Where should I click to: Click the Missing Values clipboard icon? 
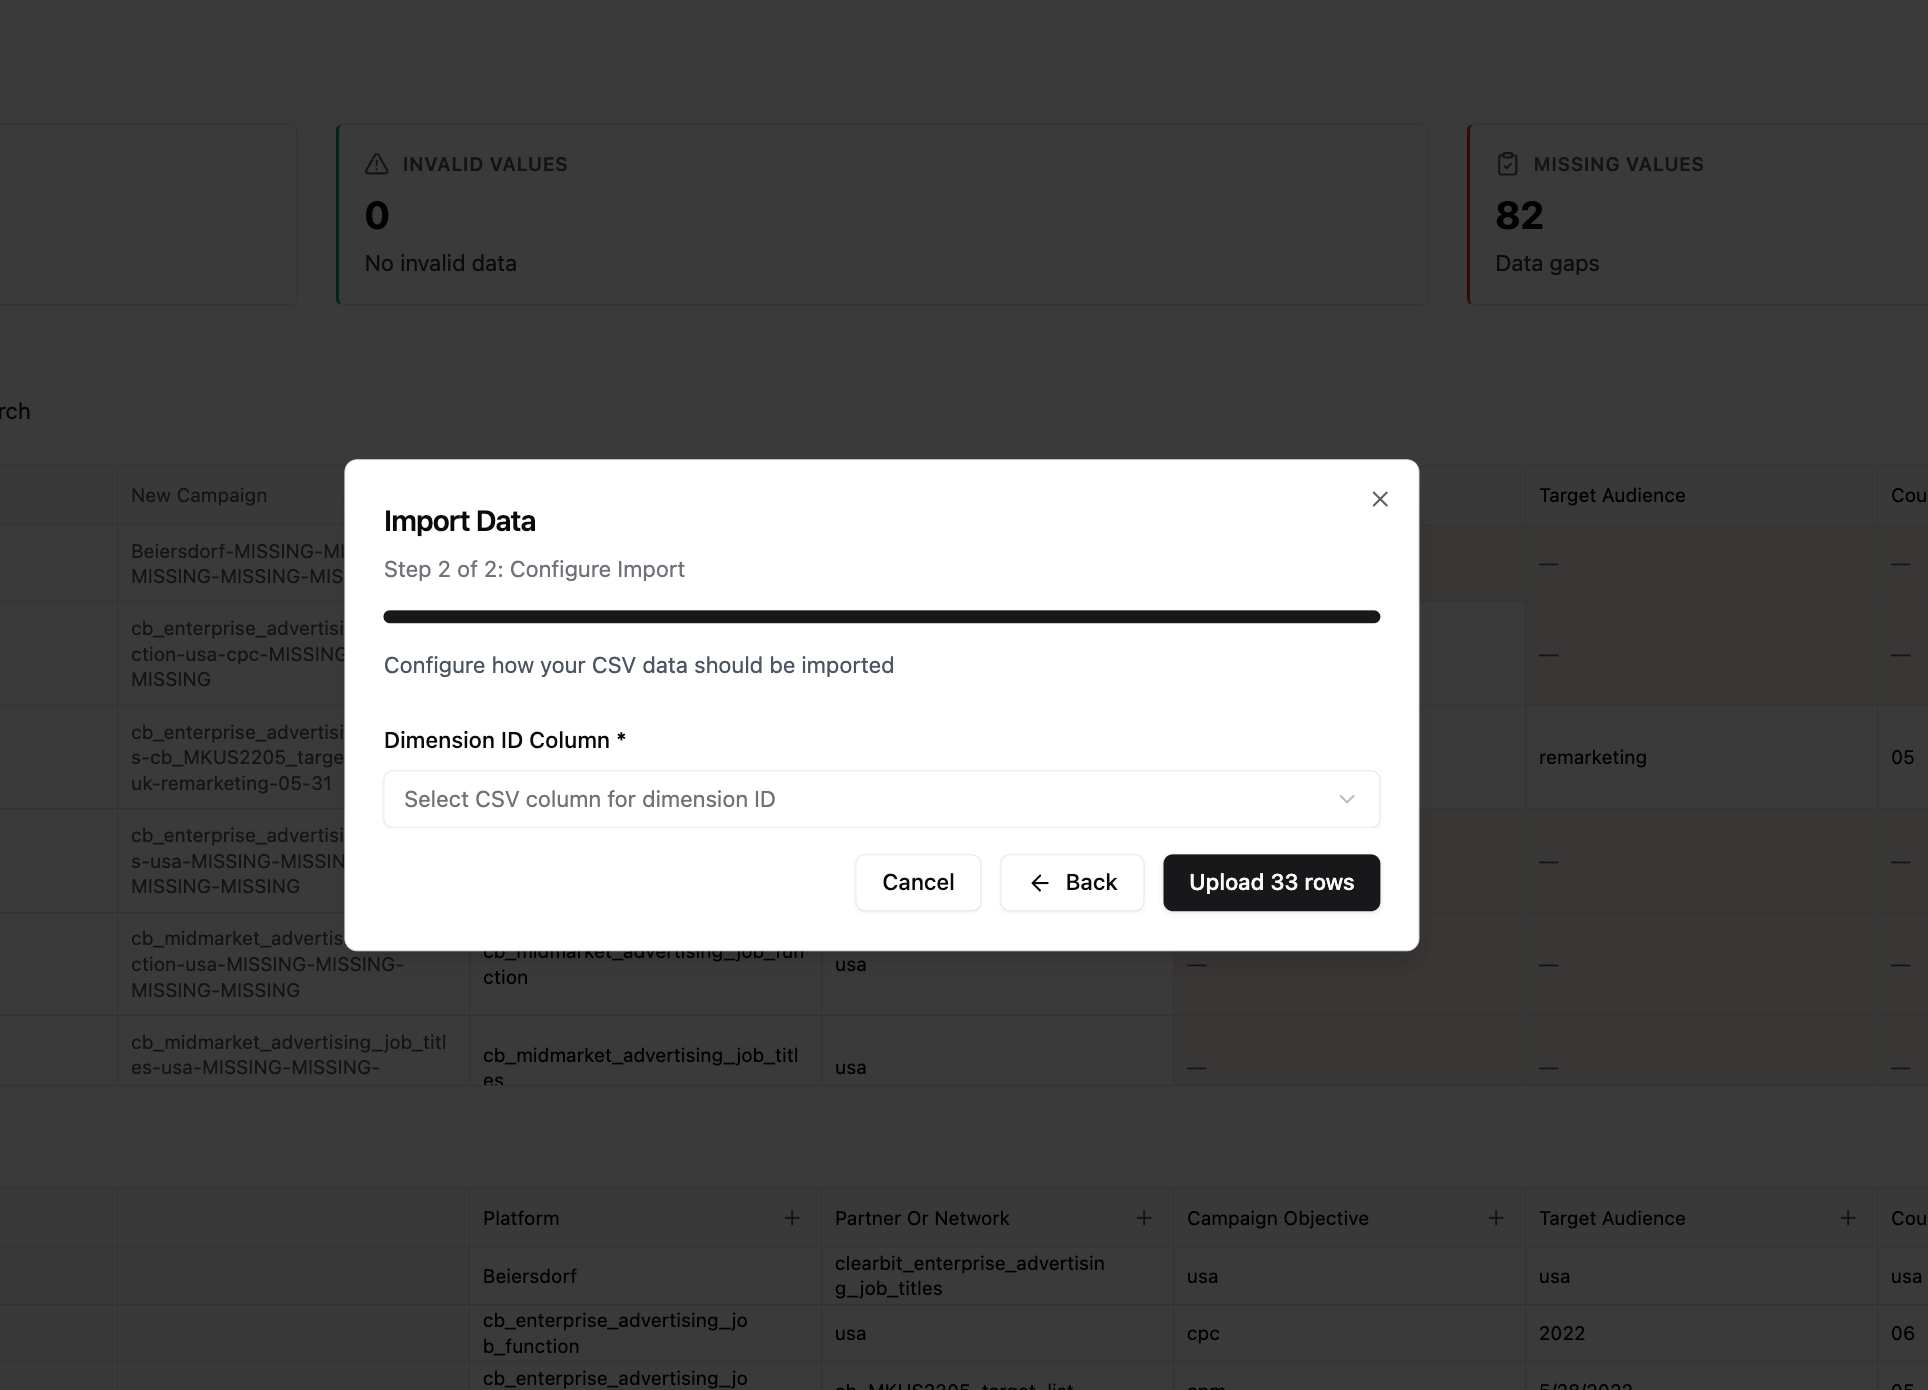click(1508, 164)
